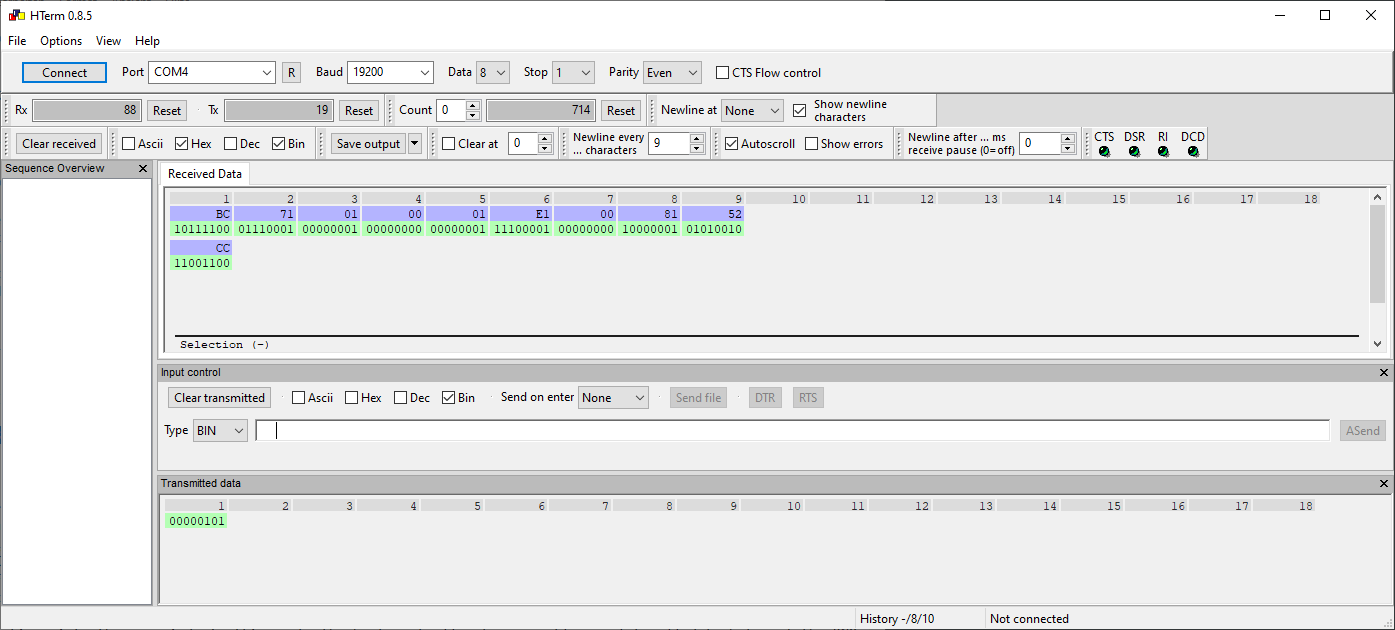Increase Clear at spinner value
The width and height of the screenshot is (1395, 630).
pos(545,139)
